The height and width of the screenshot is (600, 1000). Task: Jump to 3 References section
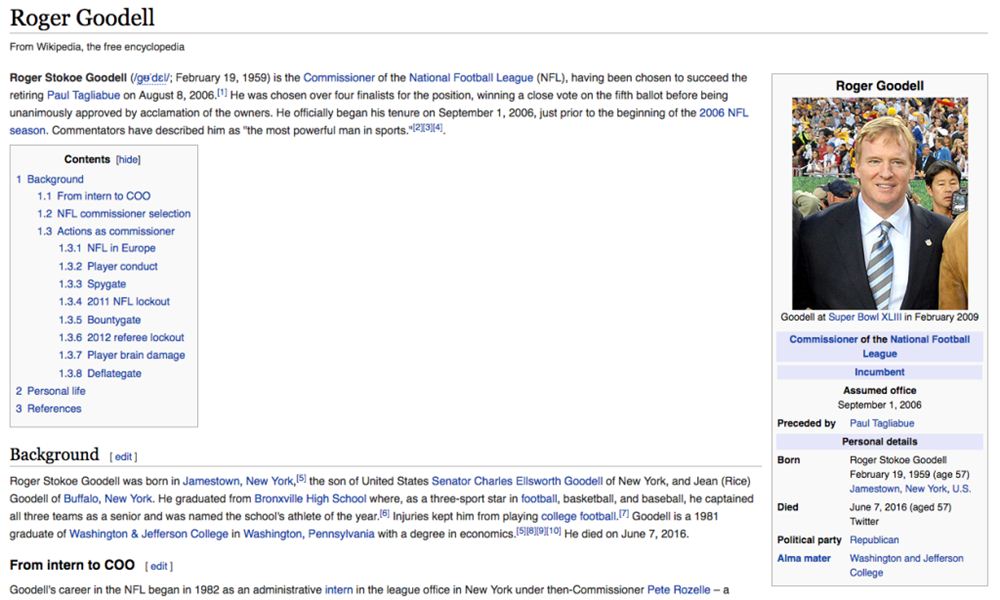[x=48, y=409]
